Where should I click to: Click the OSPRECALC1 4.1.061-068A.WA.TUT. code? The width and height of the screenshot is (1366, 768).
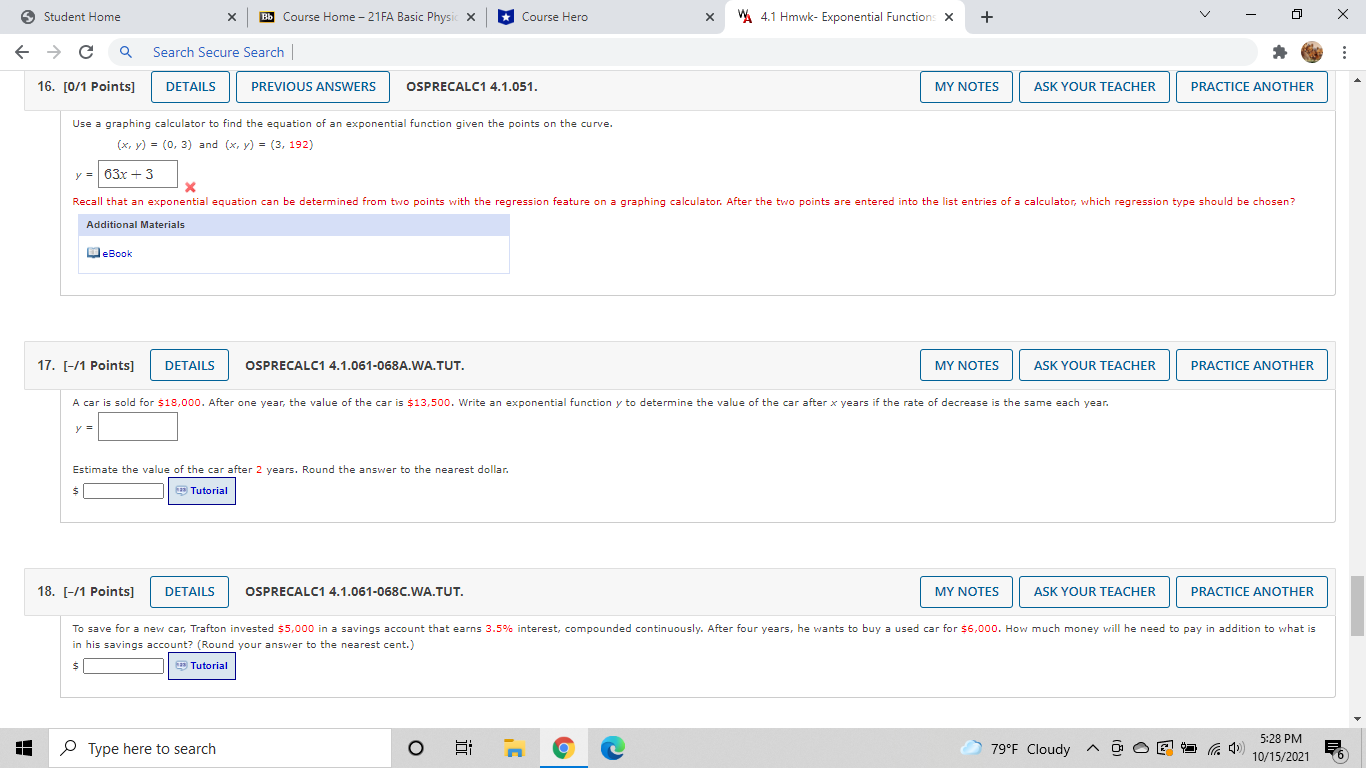[x=354, y=365]
